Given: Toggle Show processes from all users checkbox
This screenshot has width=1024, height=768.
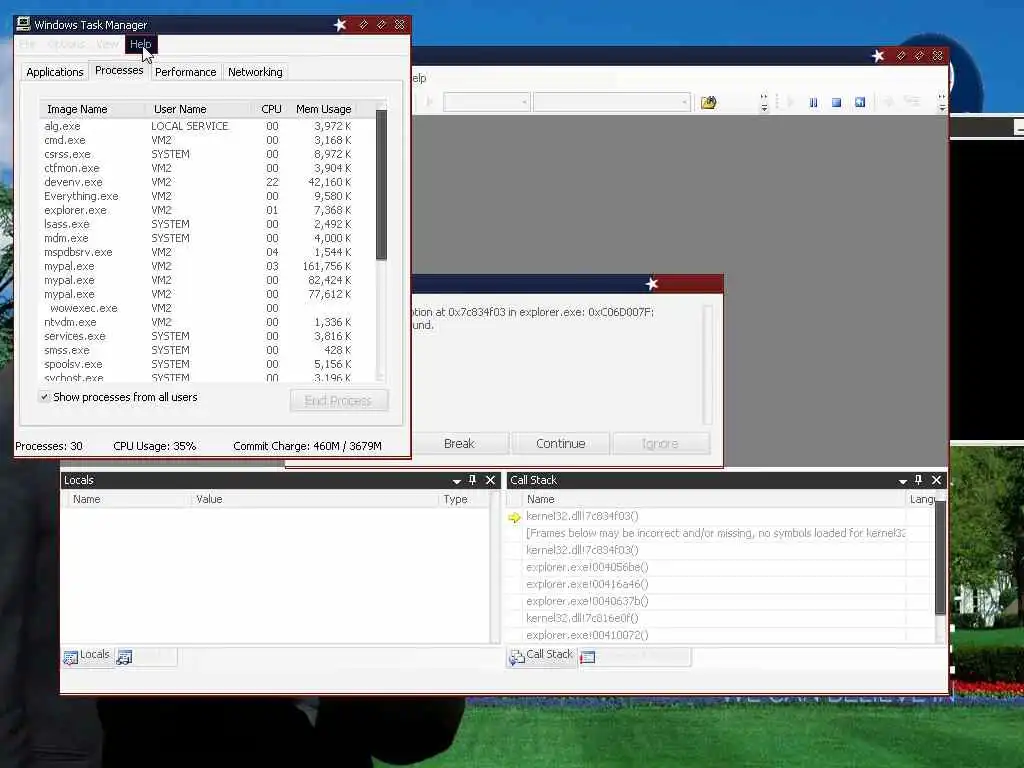Looking at the screenshot, I should tap(44, 397).
